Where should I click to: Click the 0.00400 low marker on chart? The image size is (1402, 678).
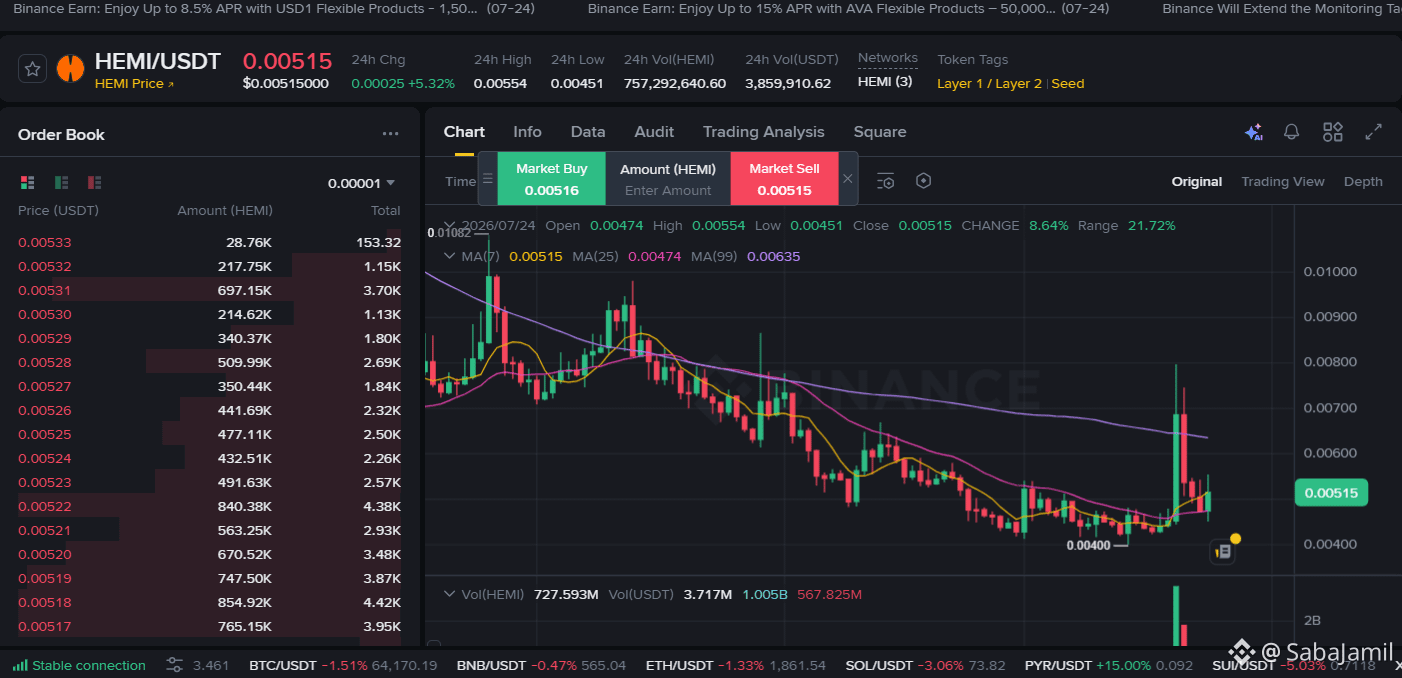(1088, 545)
